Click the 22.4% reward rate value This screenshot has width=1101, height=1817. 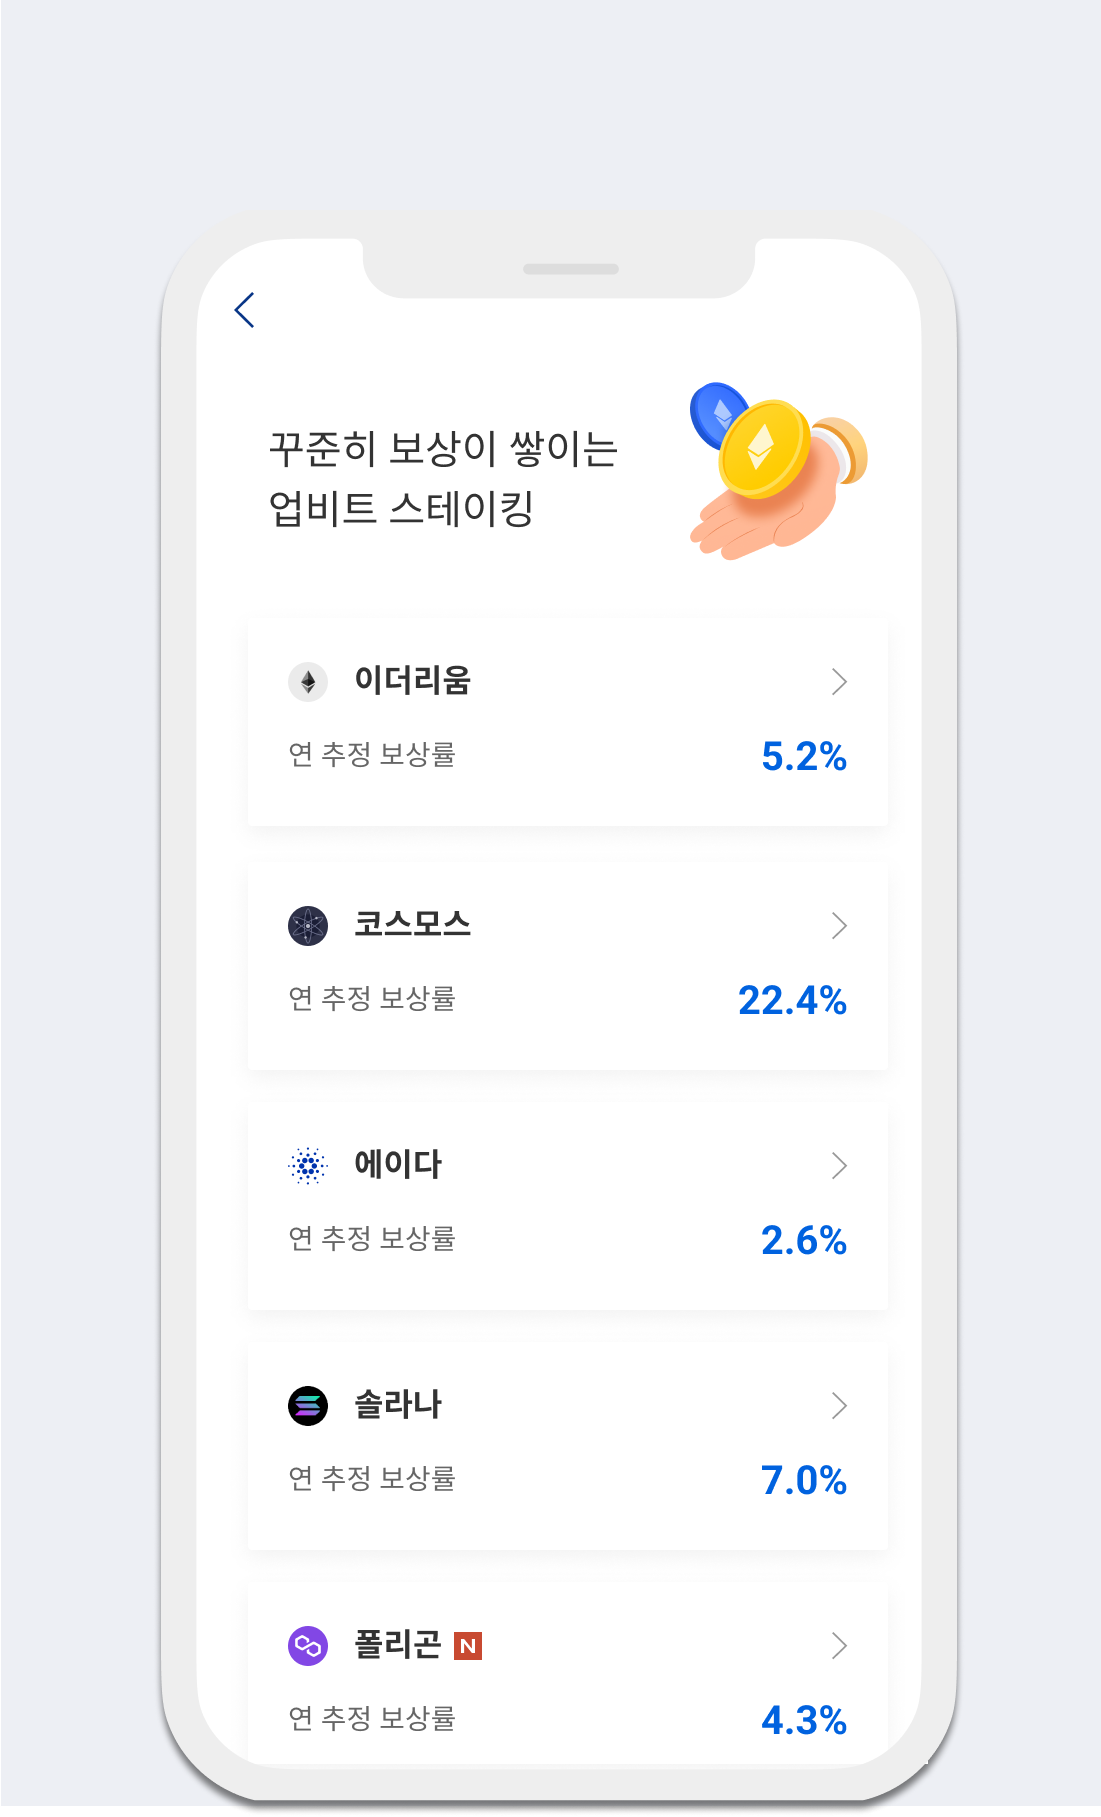coord(792,1001)
